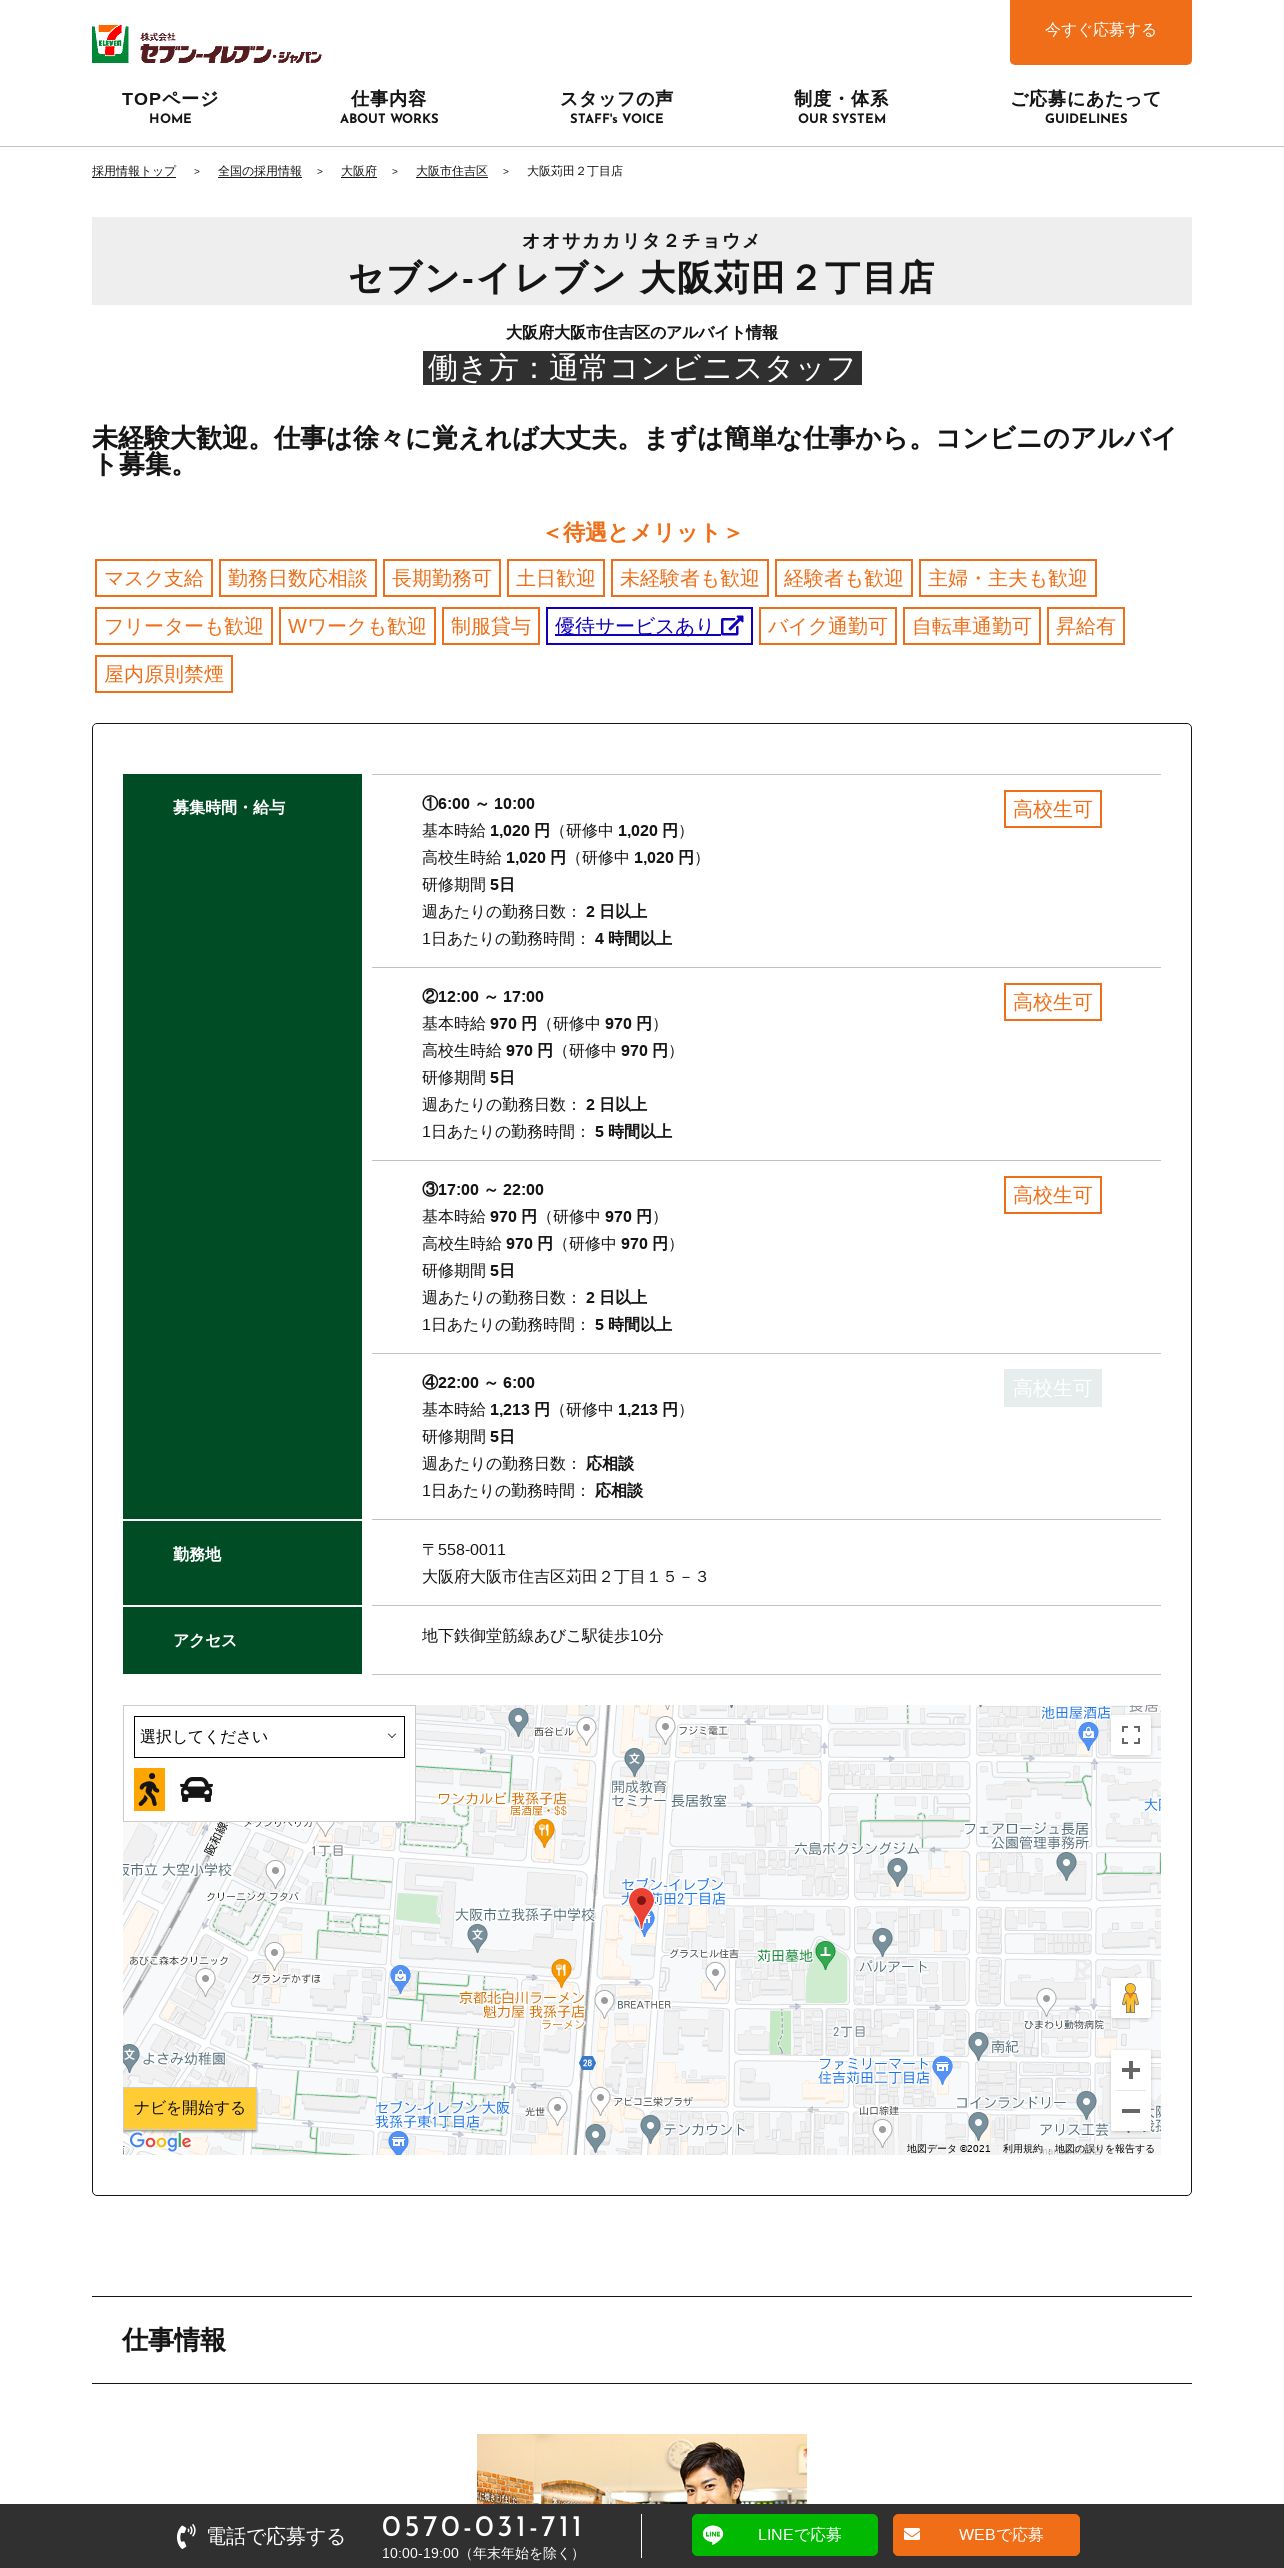This screenshot has height=2568, width=1284.
Task: Click 制服貸与 tag
Action: tap(491, 626)
